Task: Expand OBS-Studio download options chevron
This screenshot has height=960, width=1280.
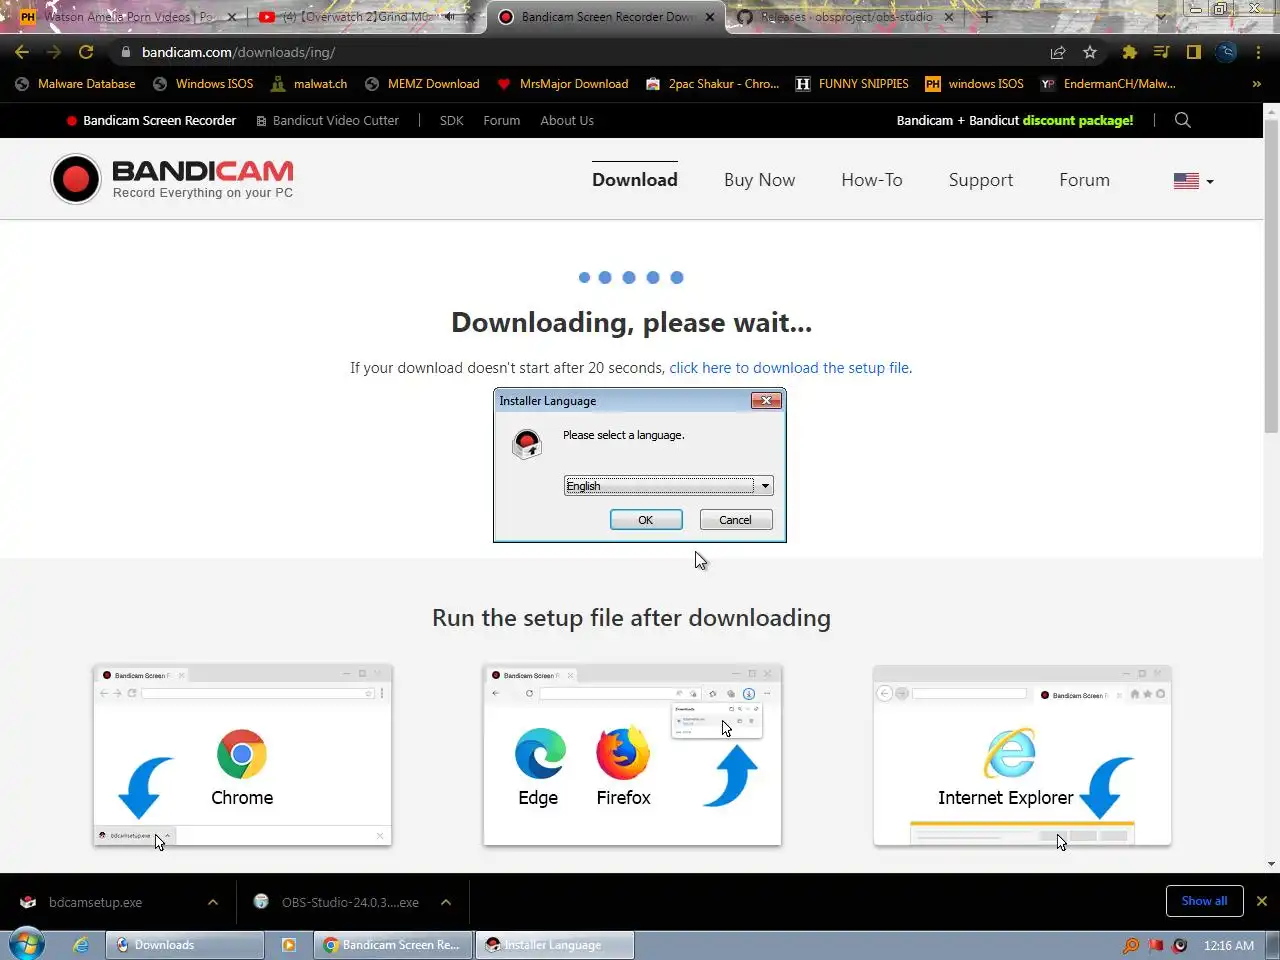Action: coord(446,902)
